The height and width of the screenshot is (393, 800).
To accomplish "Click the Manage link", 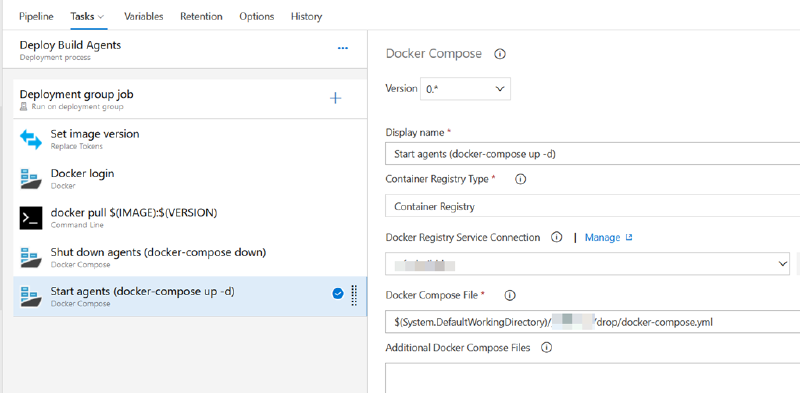I will tap(608, 237).
